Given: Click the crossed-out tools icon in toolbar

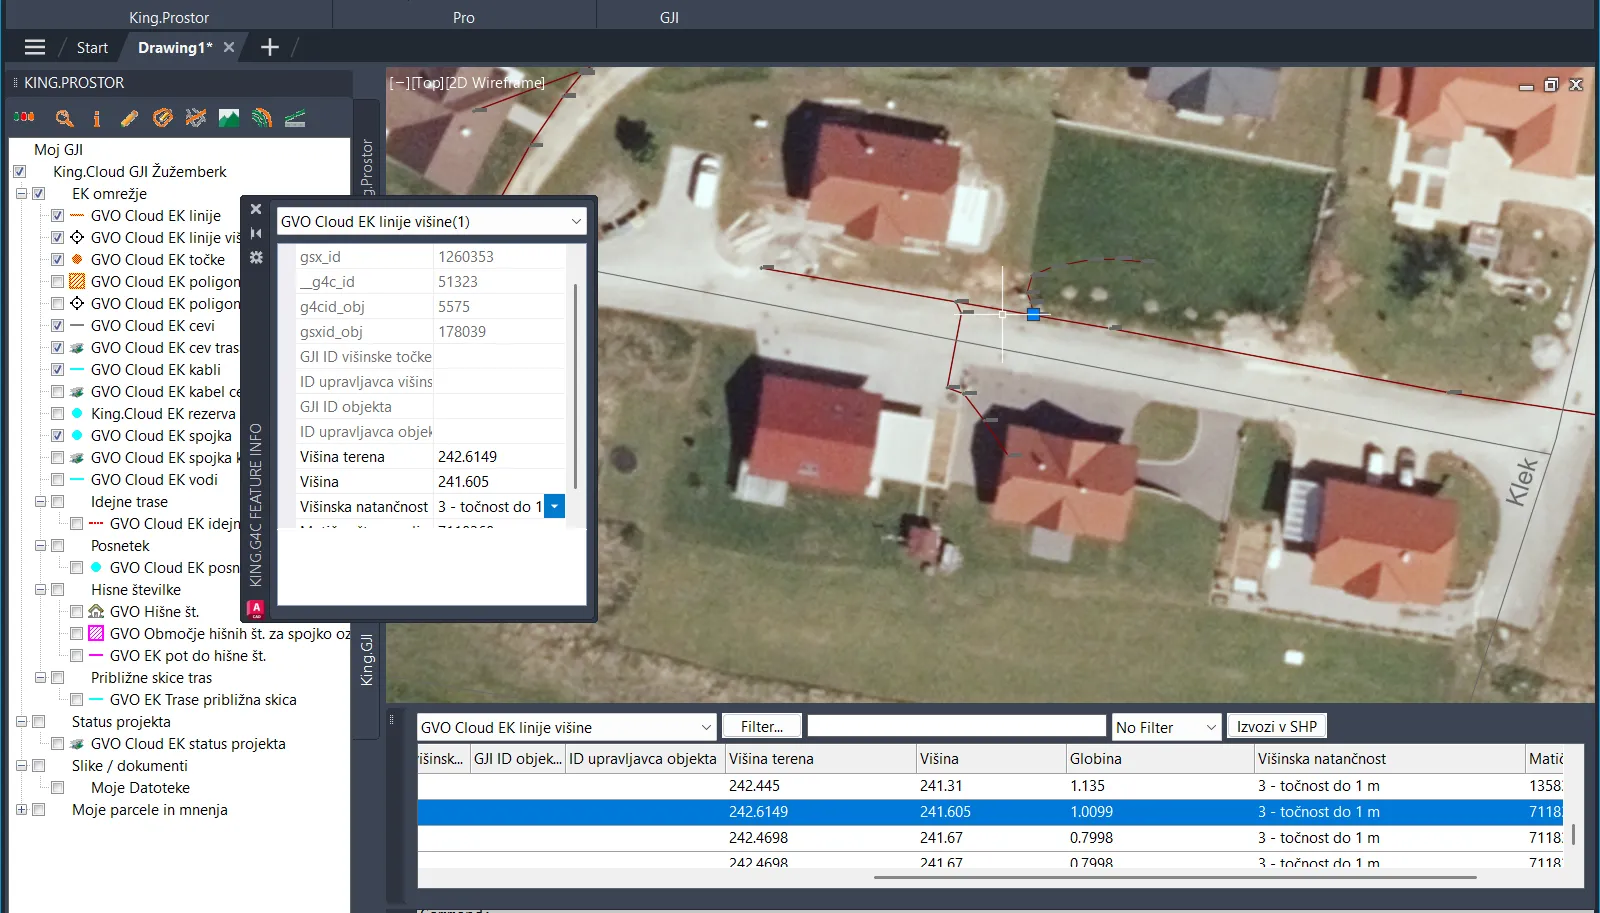Looking at the screenshot, I should [x=196, y=119].
